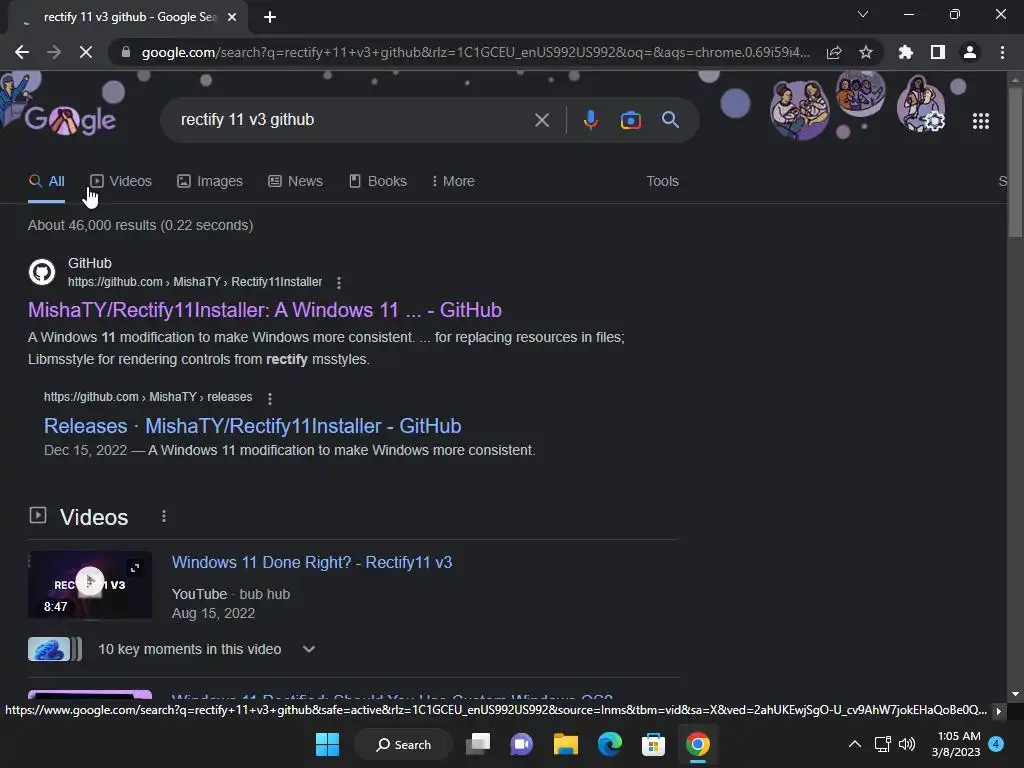
Task: Stop loading the page
Action: [86, 52]
